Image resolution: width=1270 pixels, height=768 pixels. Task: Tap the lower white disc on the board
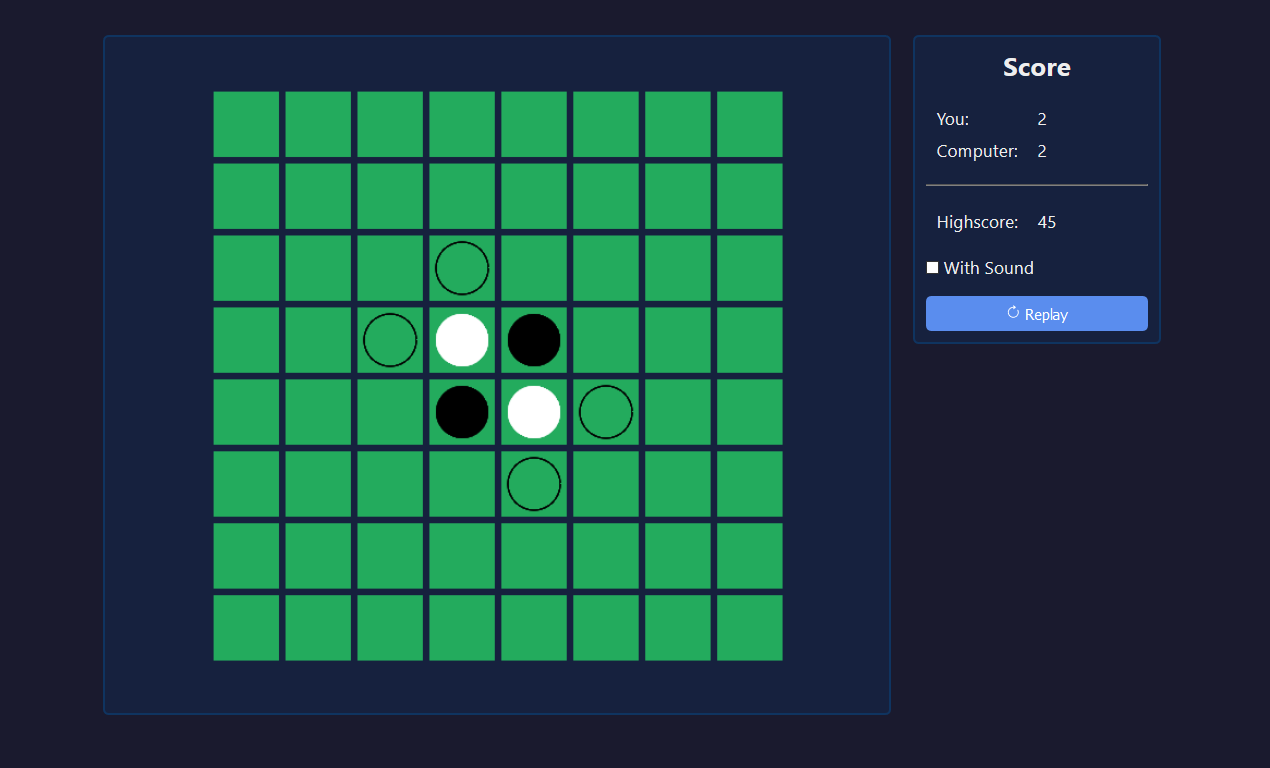(534, 412)
